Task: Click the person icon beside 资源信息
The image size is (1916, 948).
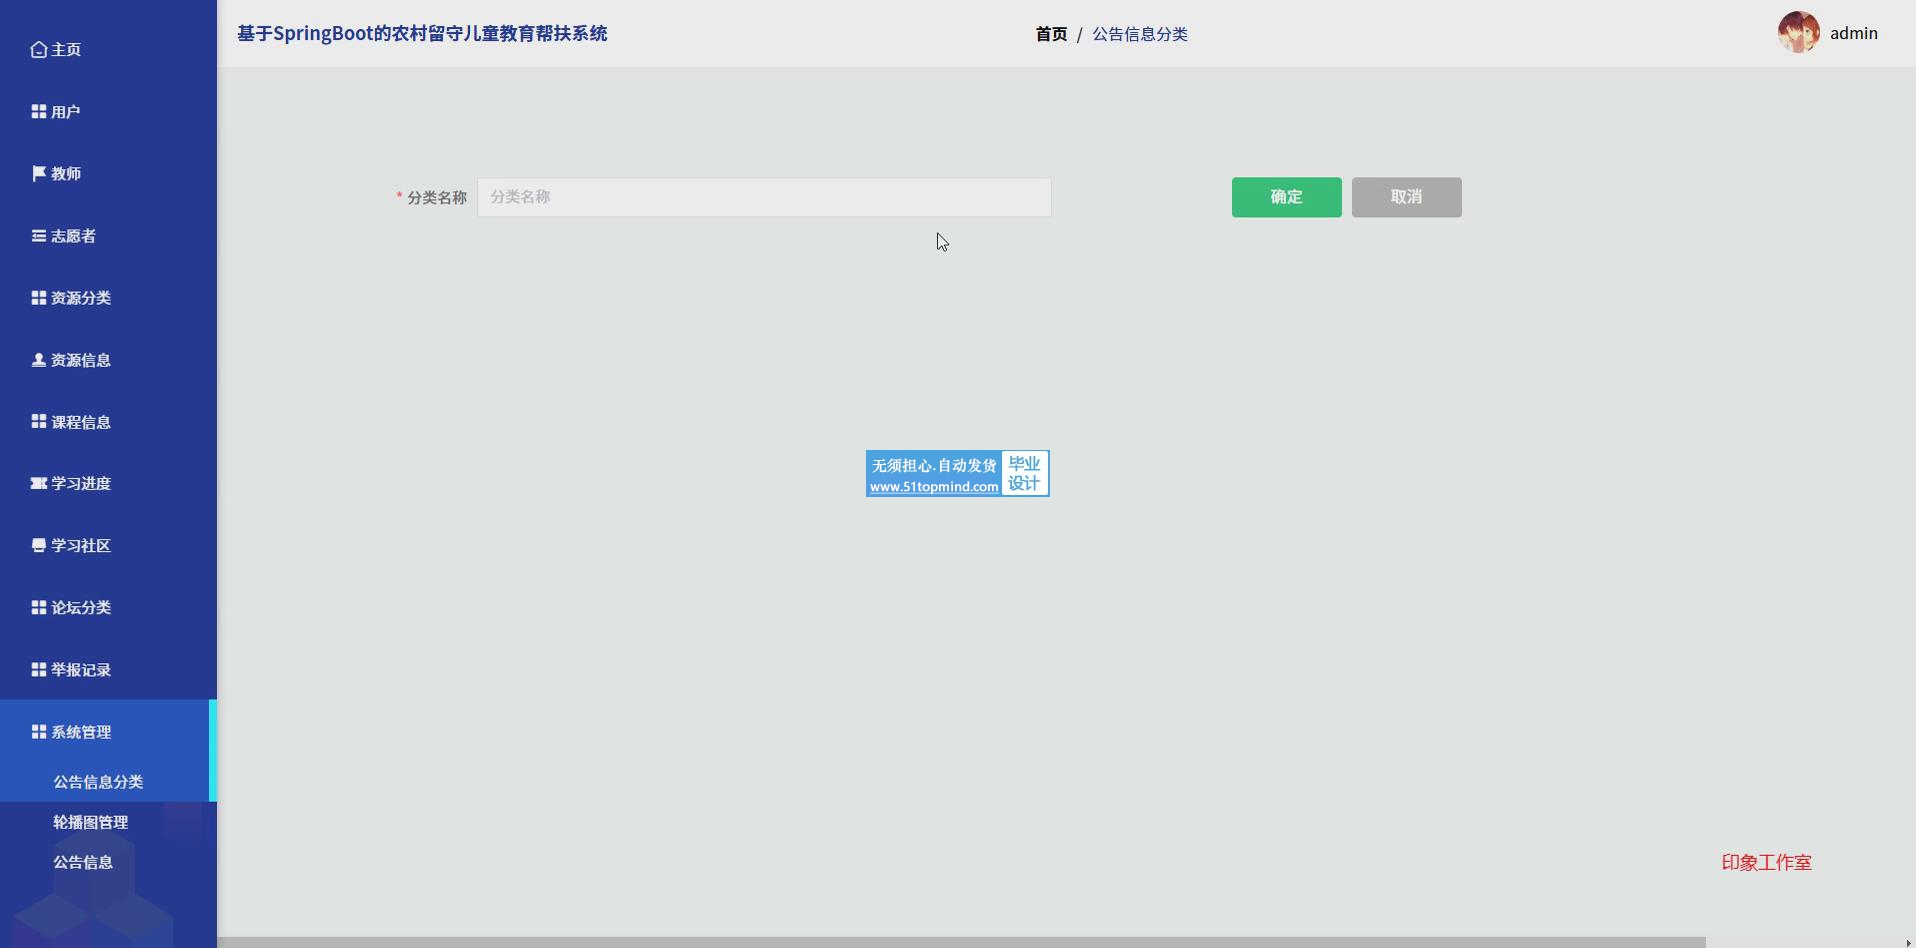Action: coord(38,360)
